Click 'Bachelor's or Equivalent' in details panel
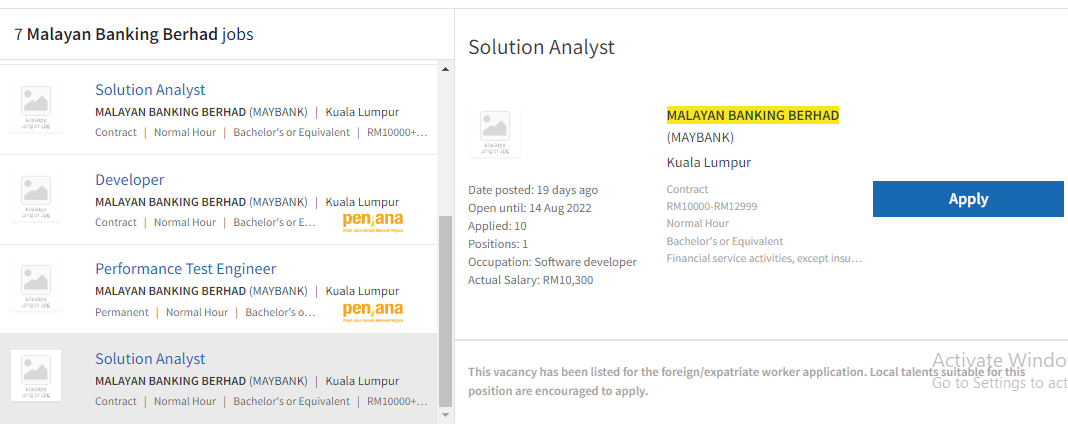Viewport: 1068px width, 424px height. point(725,241)
